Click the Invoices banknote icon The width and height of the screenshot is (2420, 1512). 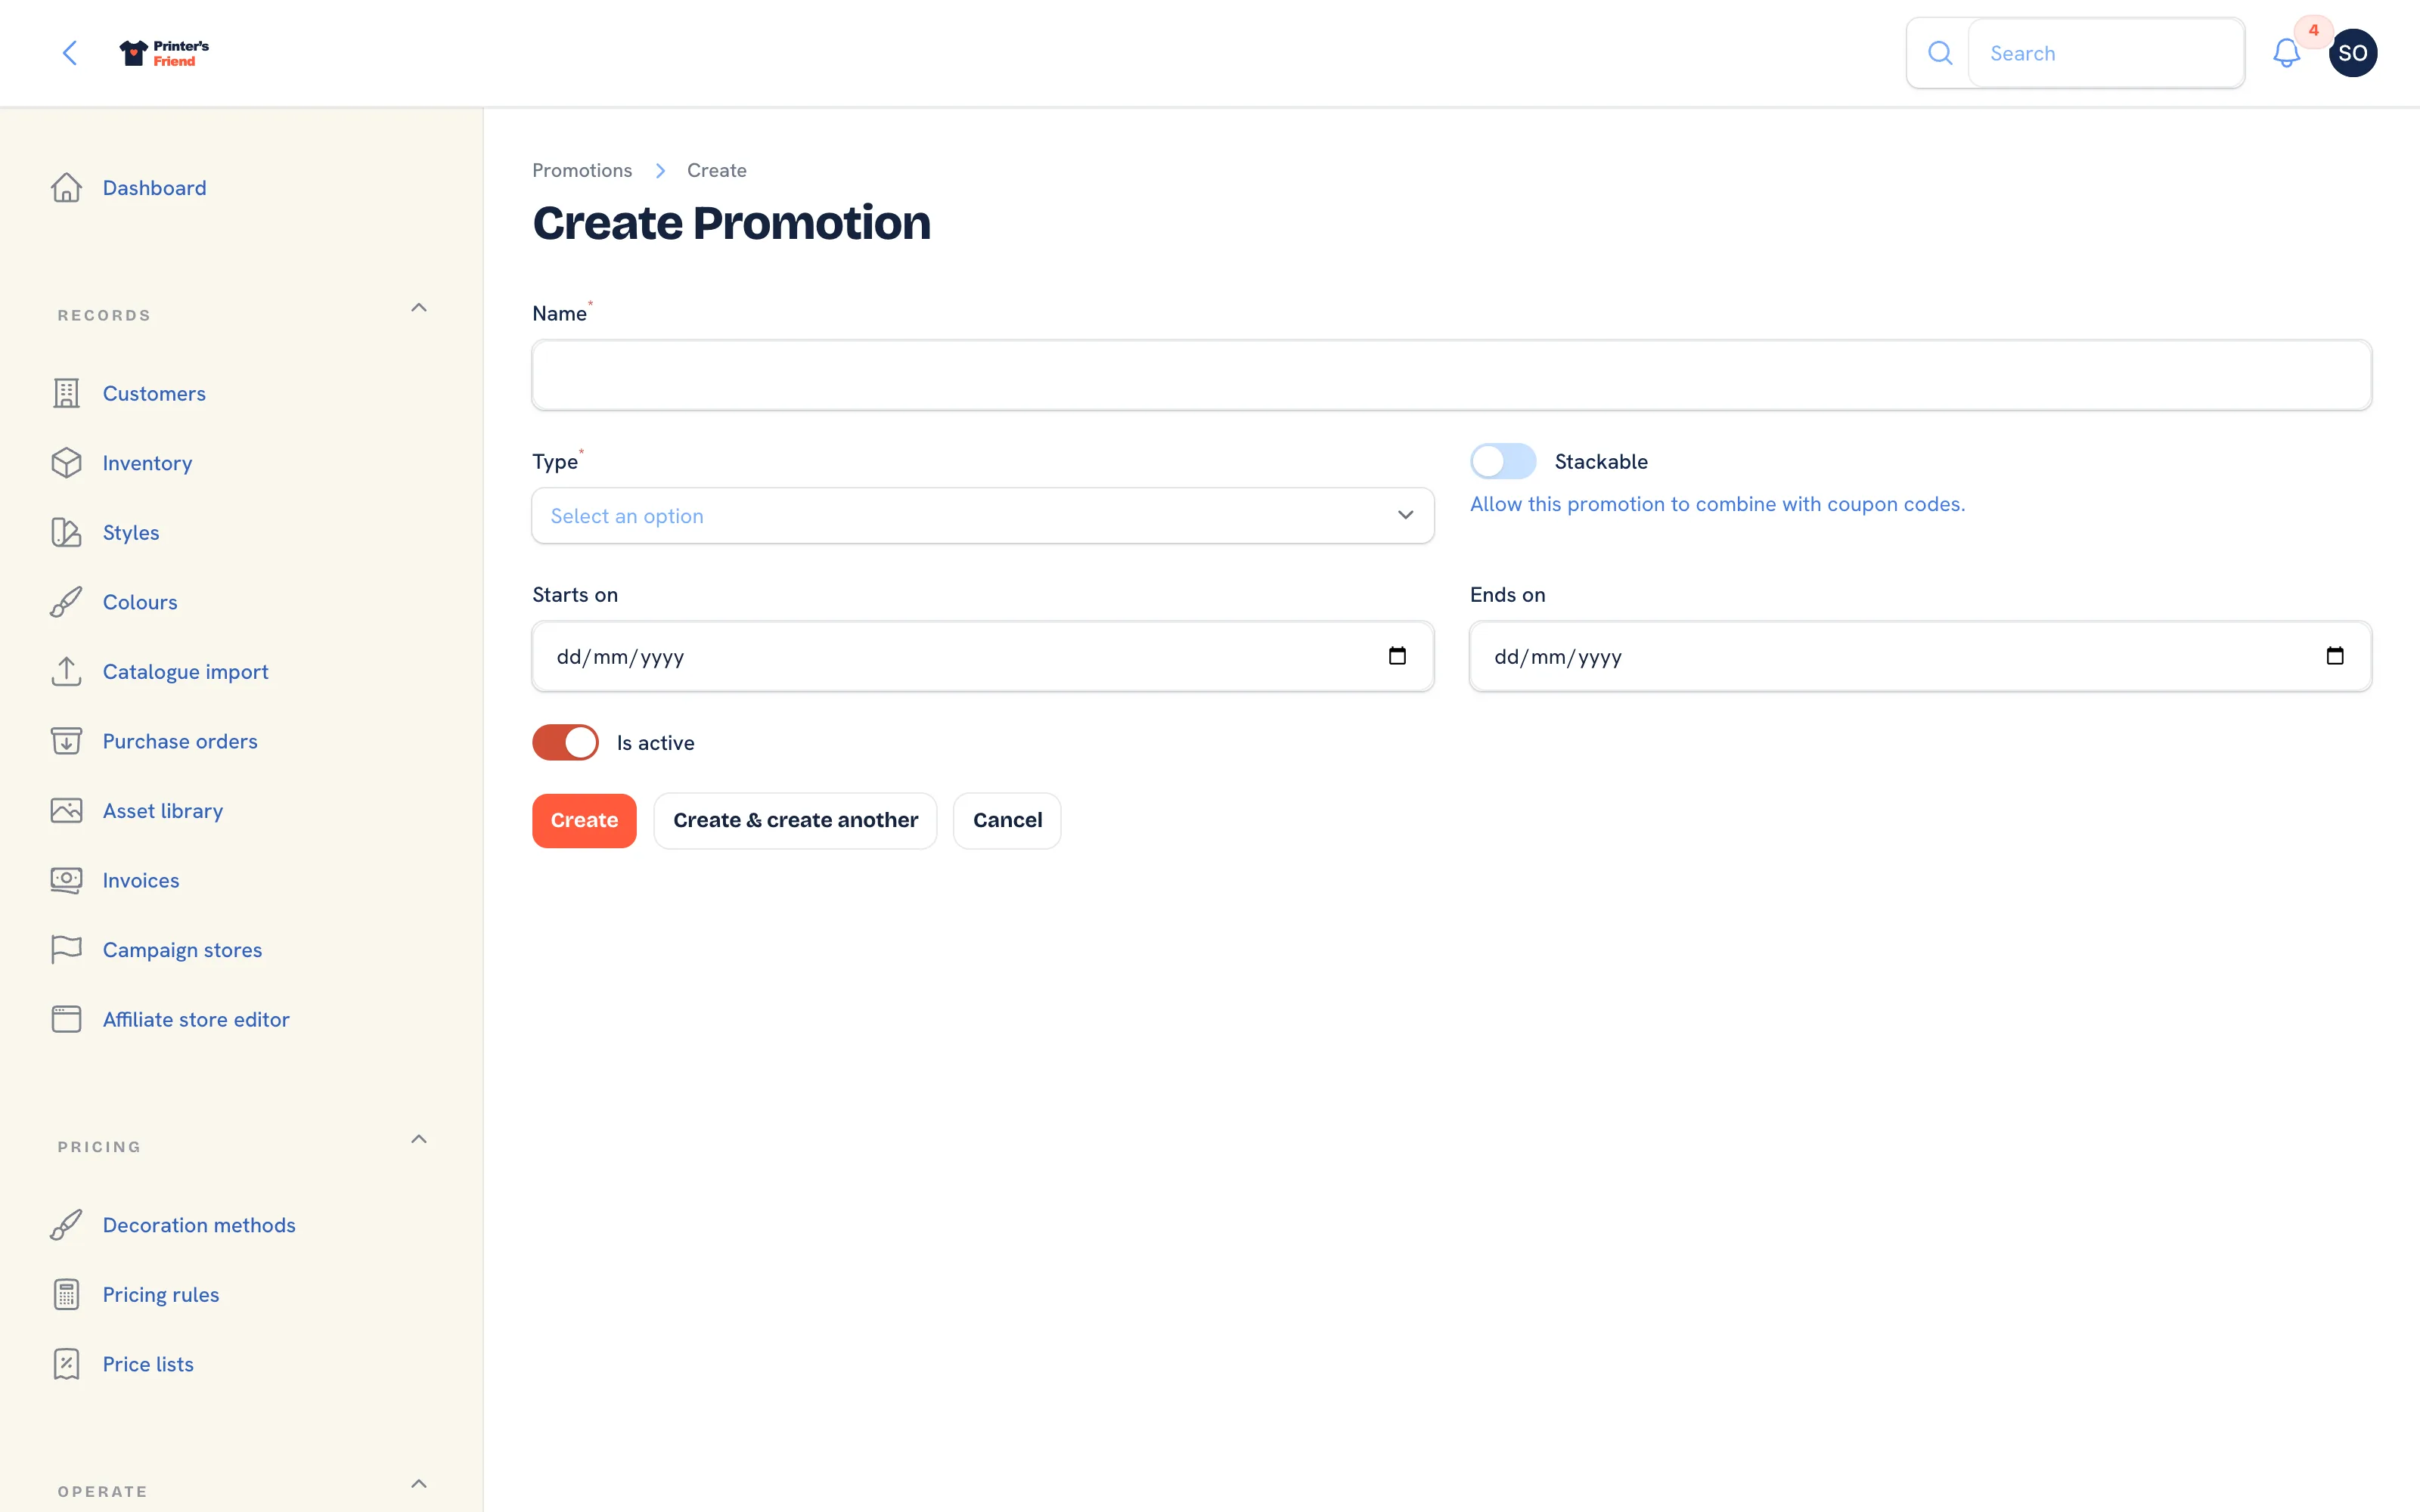67,880
